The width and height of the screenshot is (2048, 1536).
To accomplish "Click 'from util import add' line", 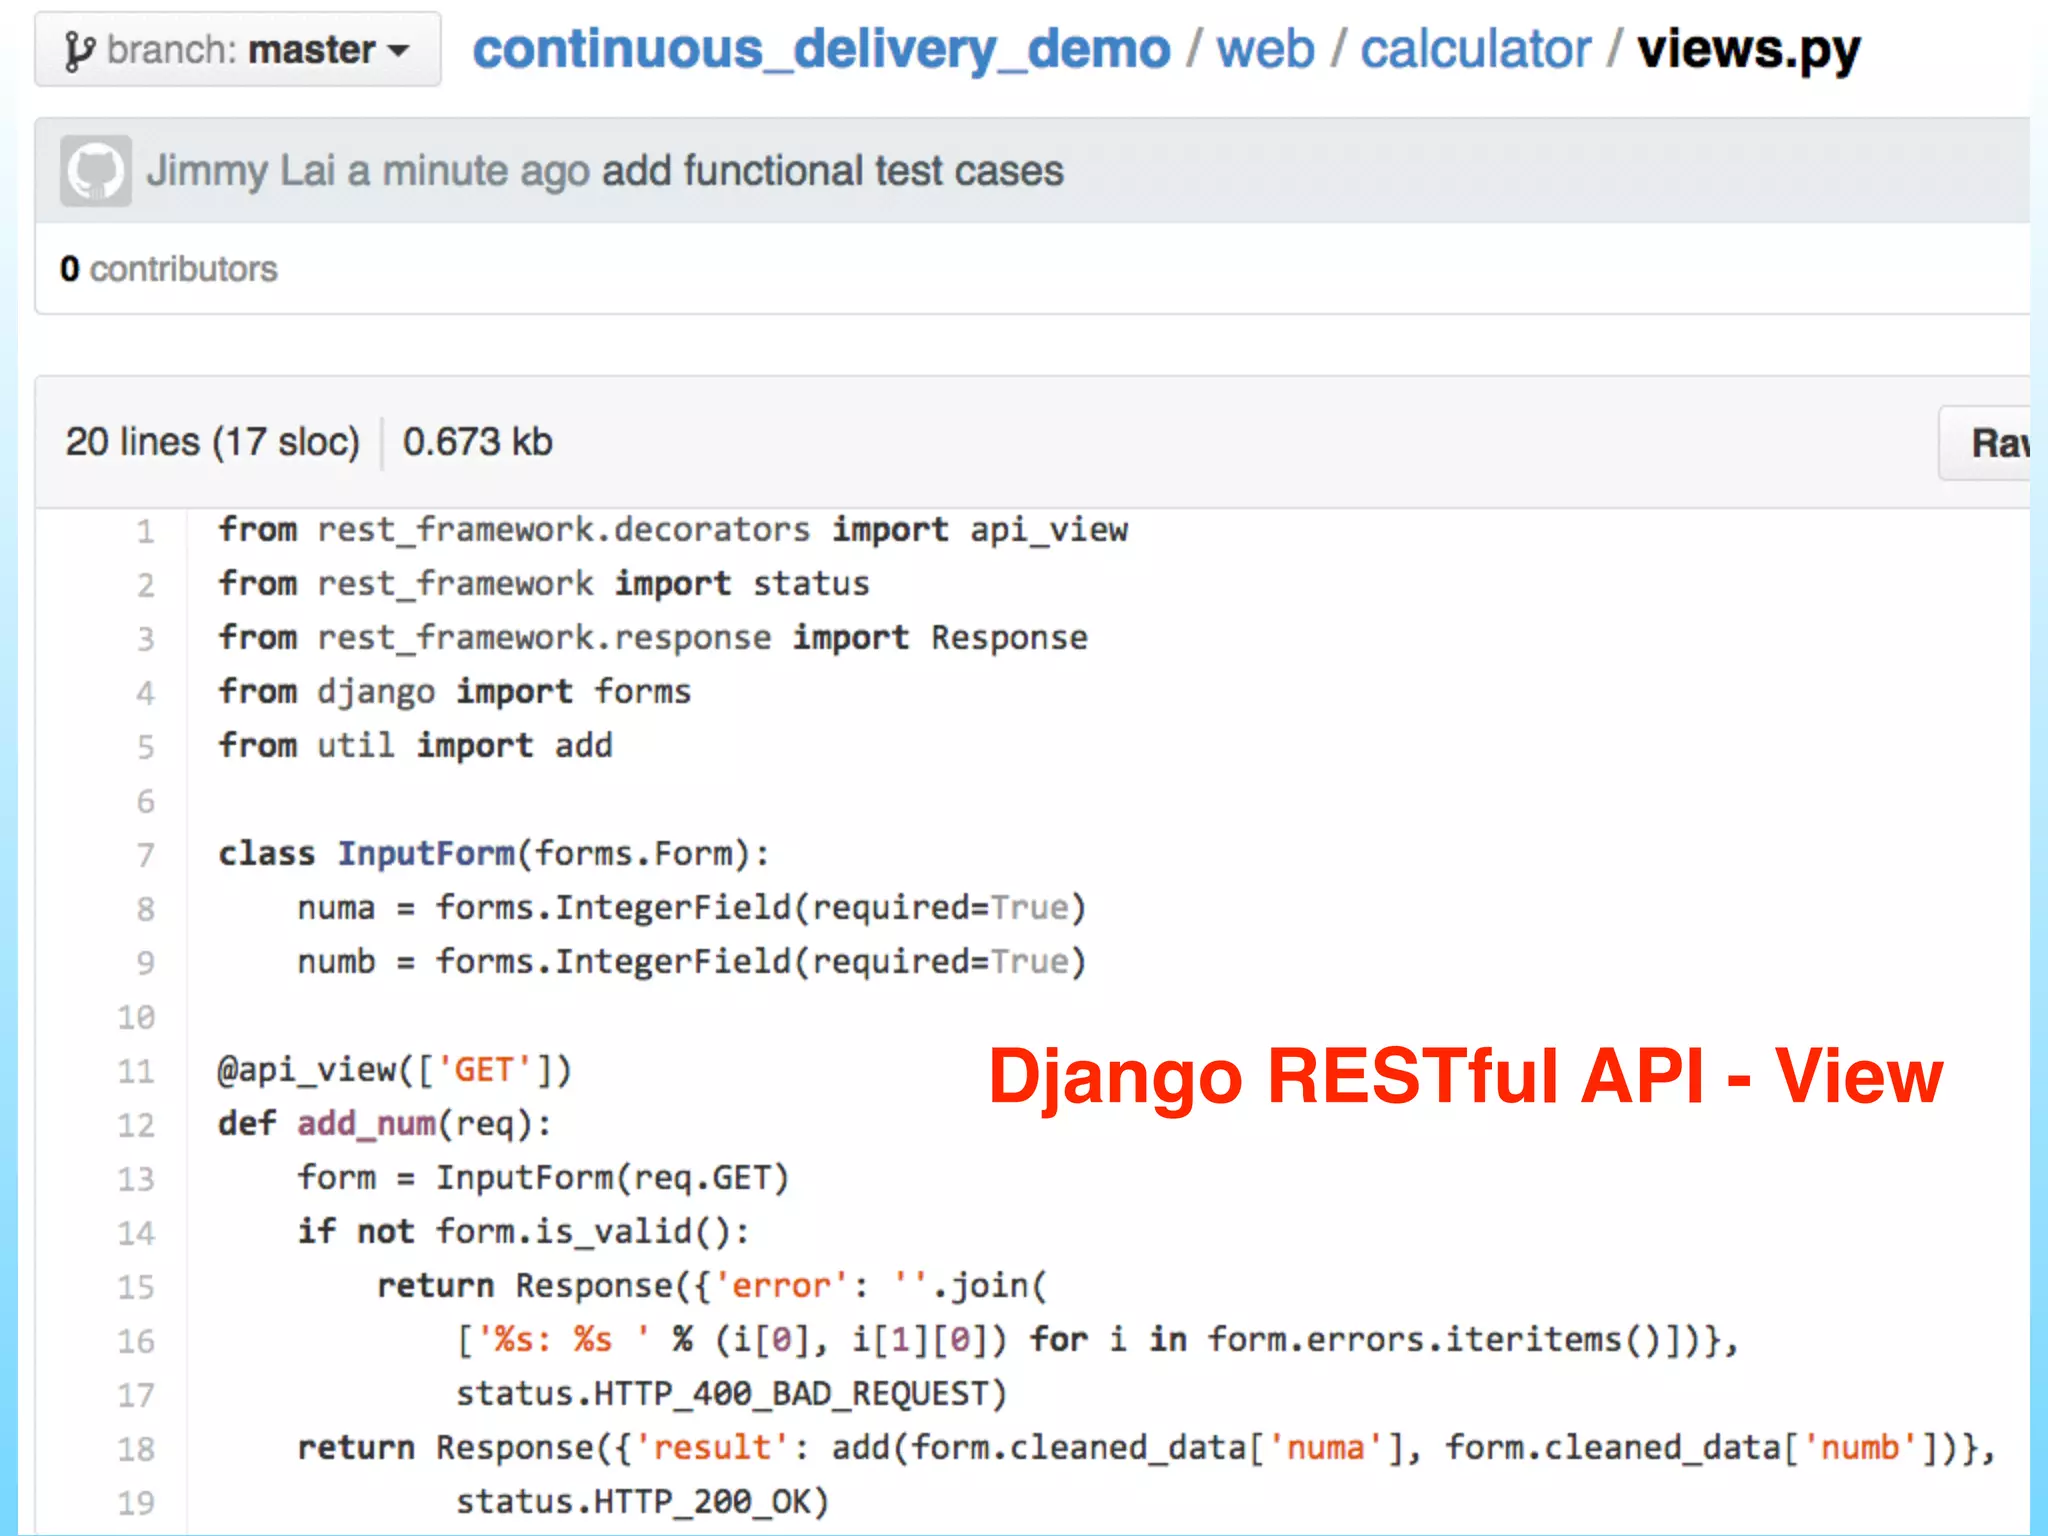I will coord(416,746).
